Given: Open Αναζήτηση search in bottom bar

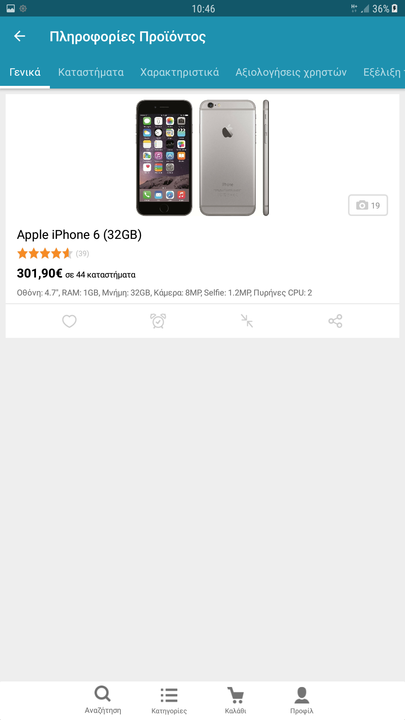Looking at the screenshot, I should pyautogui.click(x=103, y=700).
